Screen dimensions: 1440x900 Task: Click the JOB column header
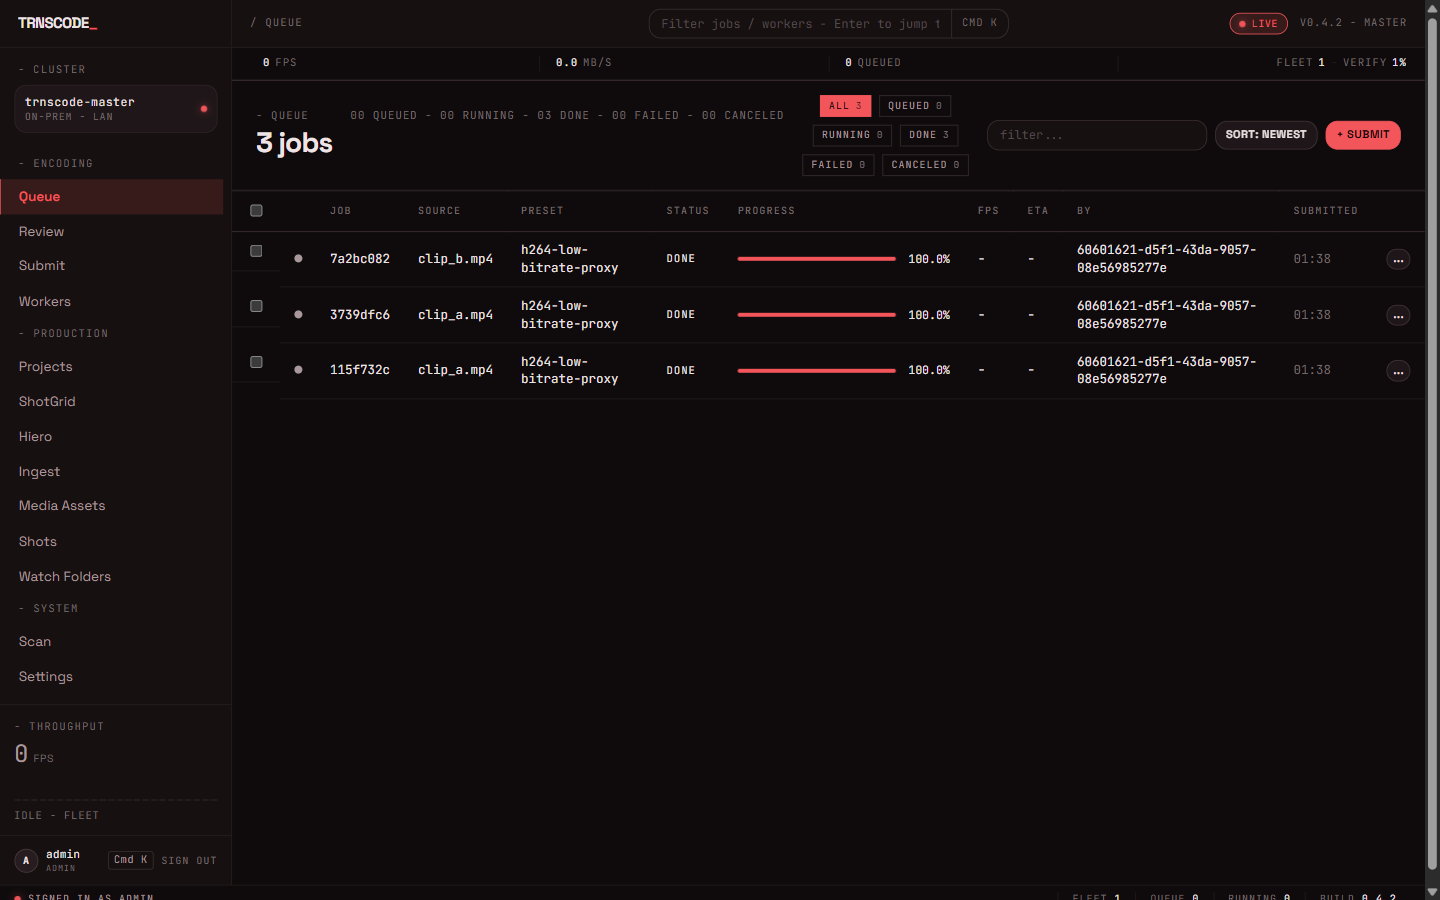tap(341, 211)
